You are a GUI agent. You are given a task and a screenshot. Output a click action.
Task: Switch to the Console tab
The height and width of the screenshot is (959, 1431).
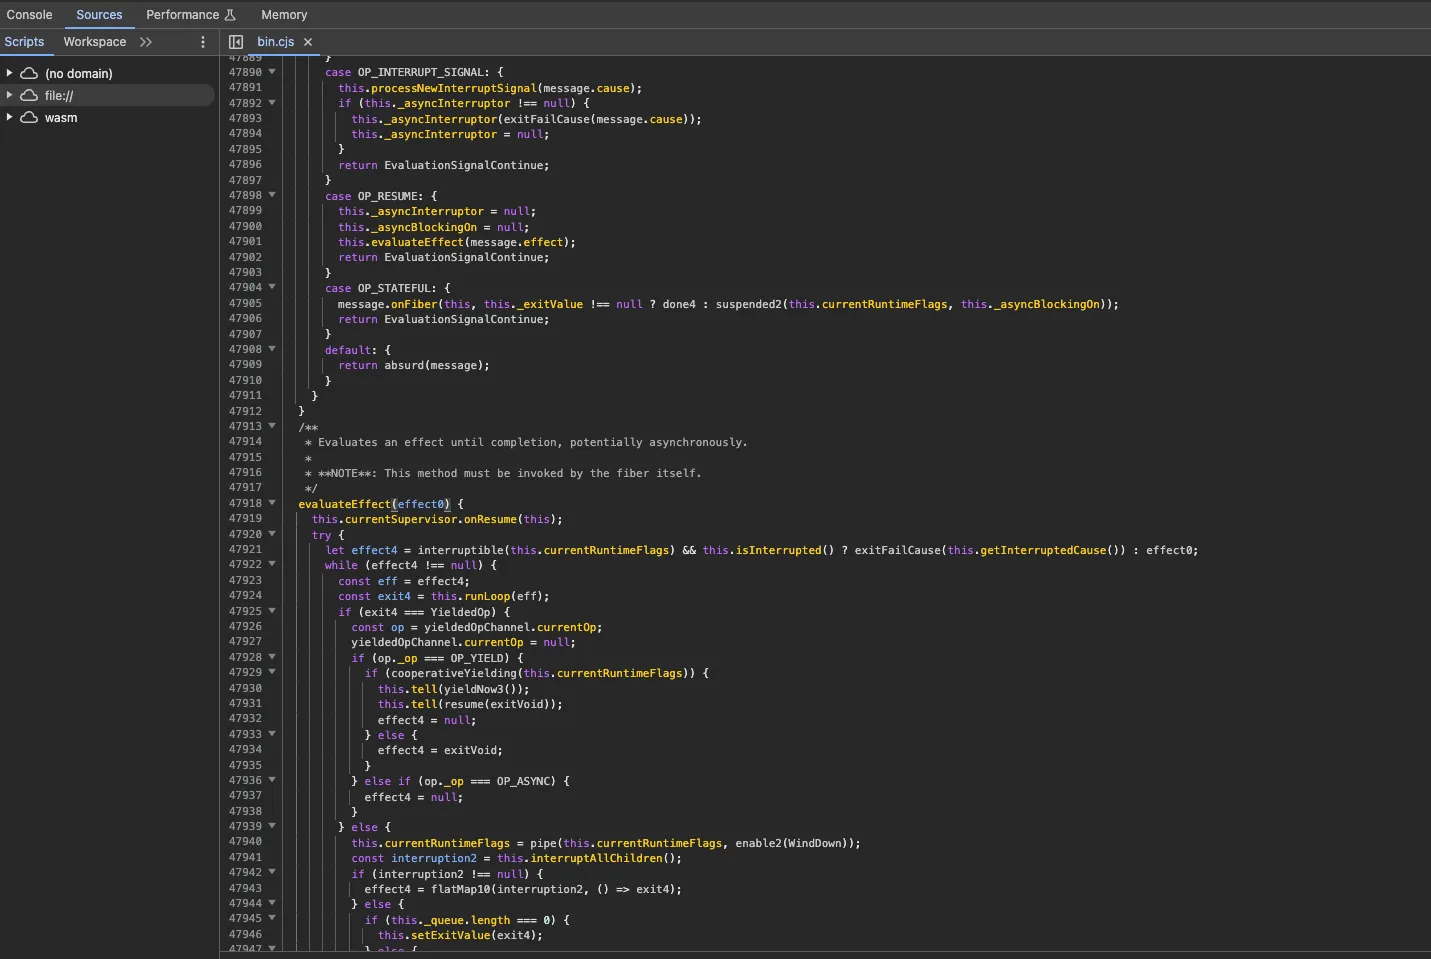click(x=30, y=14)
